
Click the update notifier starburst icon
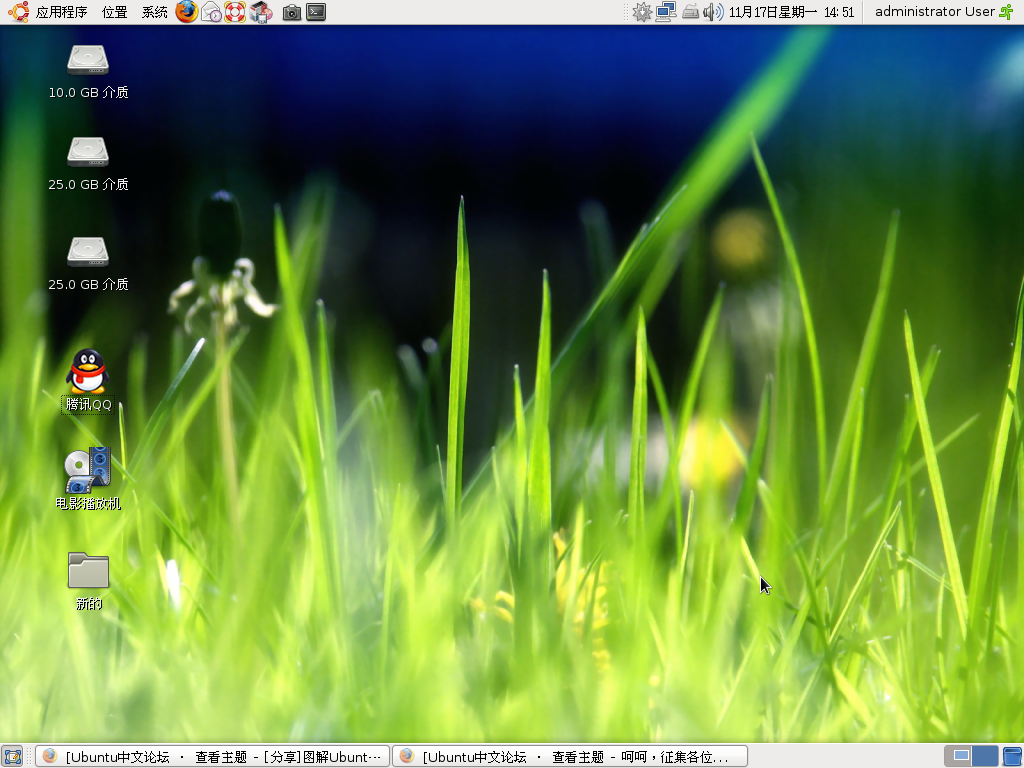tap(642, 12)
